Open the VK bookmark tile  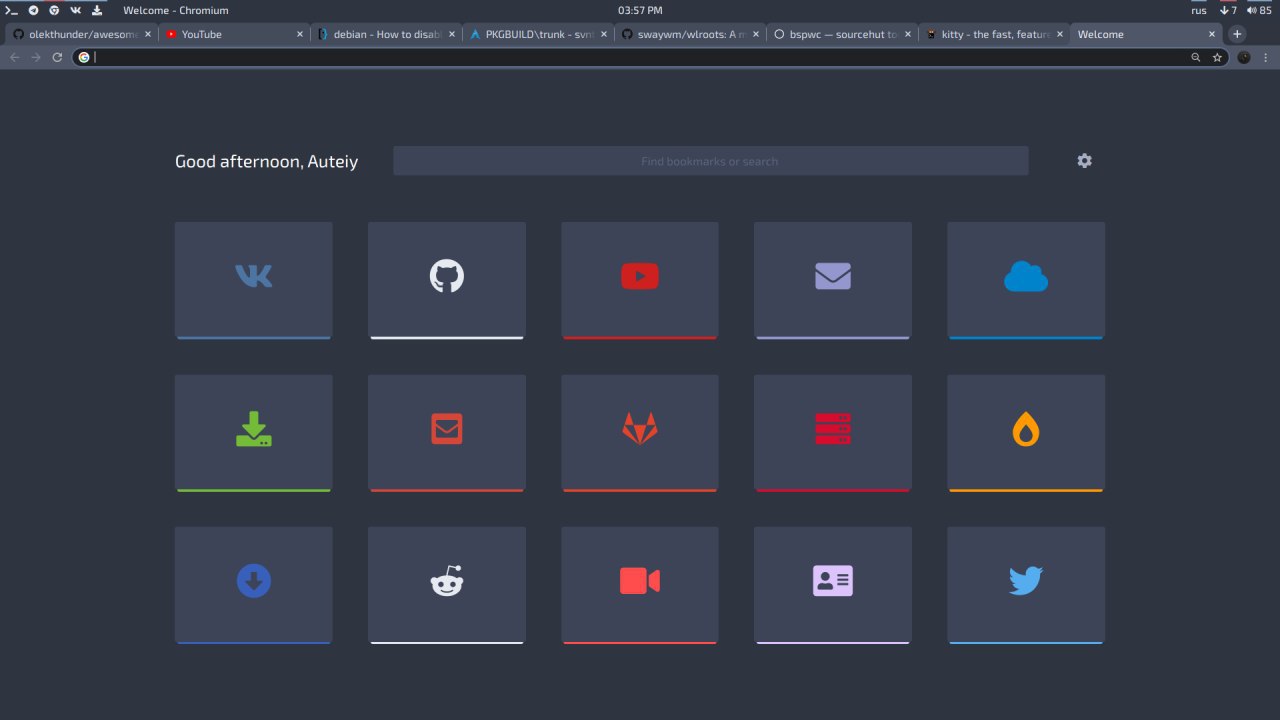(253, 280)
